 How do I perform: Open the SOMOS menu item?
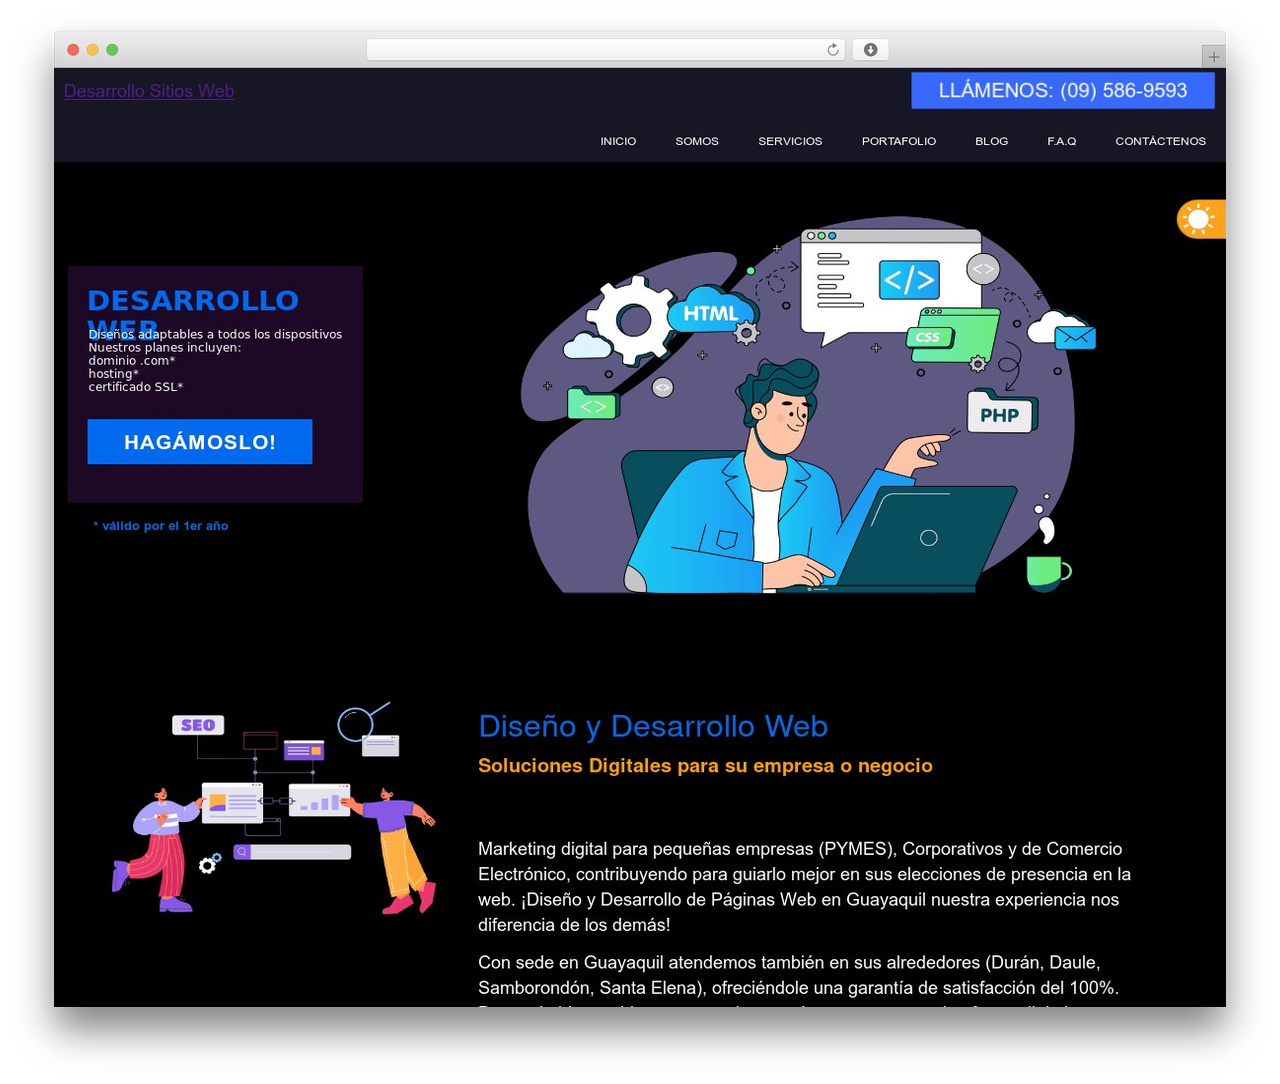point(697,141)
